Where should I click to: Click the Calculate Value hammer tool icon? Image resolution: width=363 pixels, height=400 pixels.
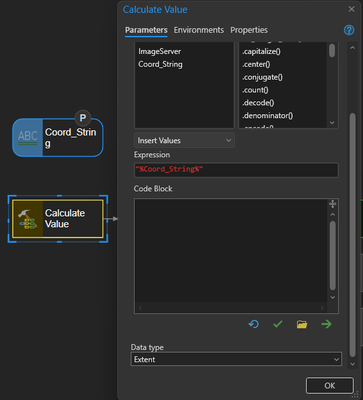28,219
